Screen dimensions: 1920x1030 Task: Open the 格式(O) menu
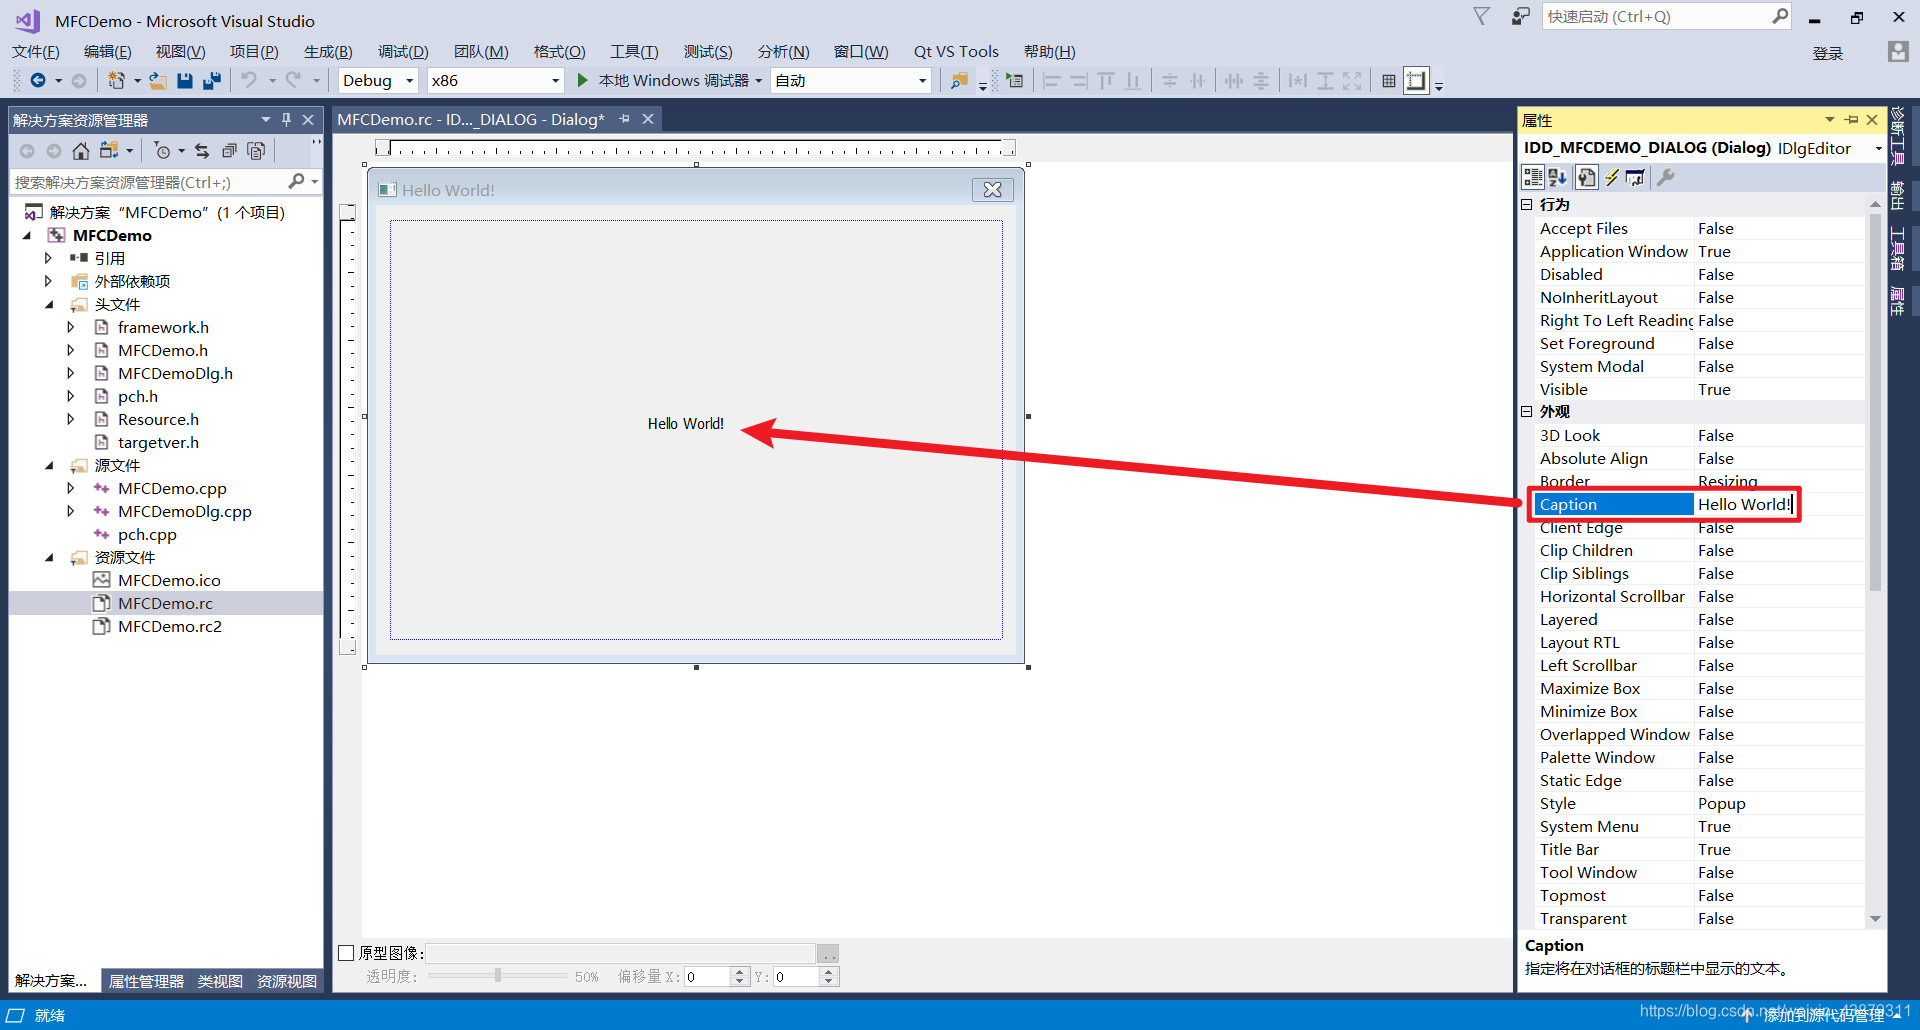[x=559, y=52]
